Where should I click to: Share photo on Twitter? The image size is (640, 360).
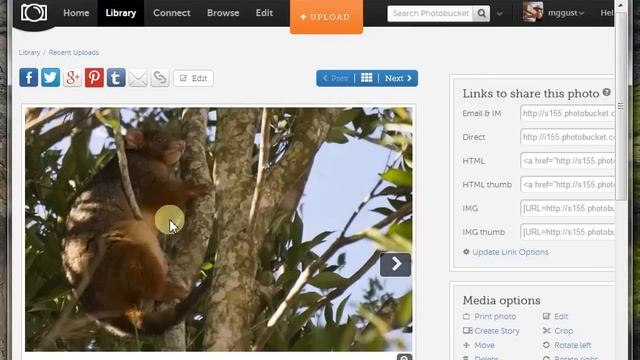click(51, 78)
